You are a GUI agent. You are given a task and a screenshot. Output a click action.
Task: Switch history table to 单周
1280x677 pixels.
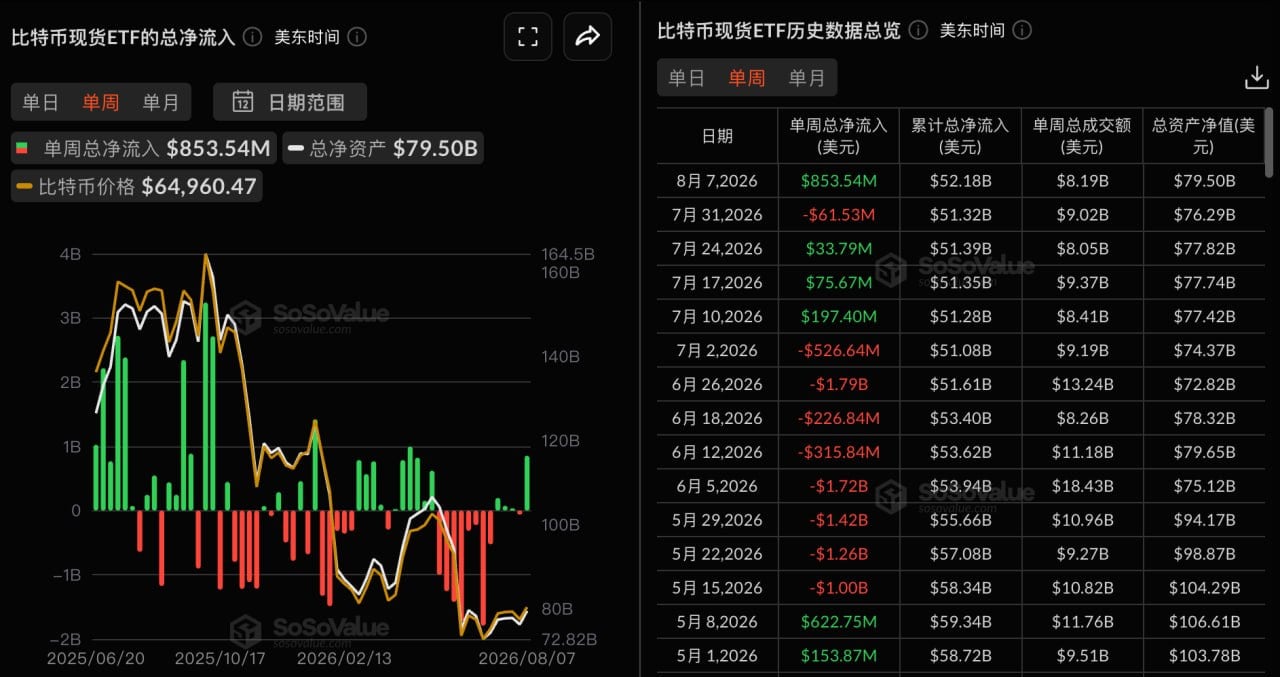click(747, 78)
